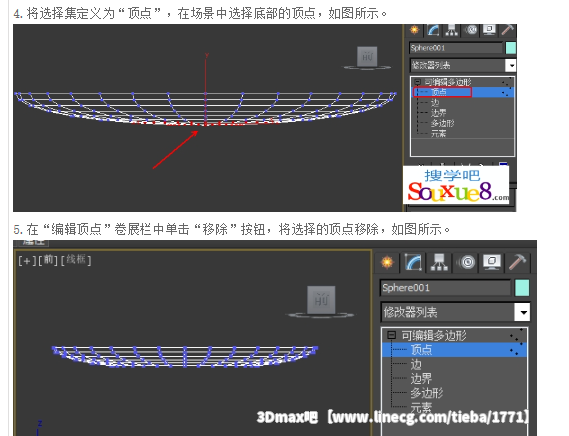Screen dimensions: 569x436
Task: Open the Utilities hammer tab in upper screenshot
Action: coord(508,30)
